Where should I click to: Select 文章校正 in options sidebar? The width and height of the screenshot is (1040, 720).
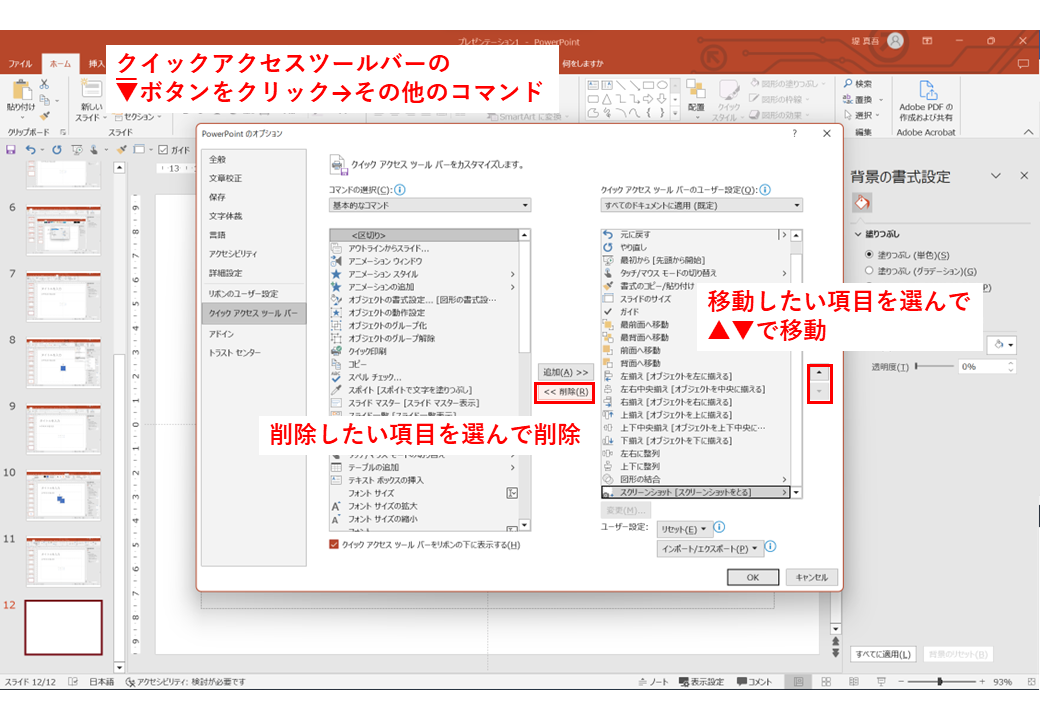[253, 178]
